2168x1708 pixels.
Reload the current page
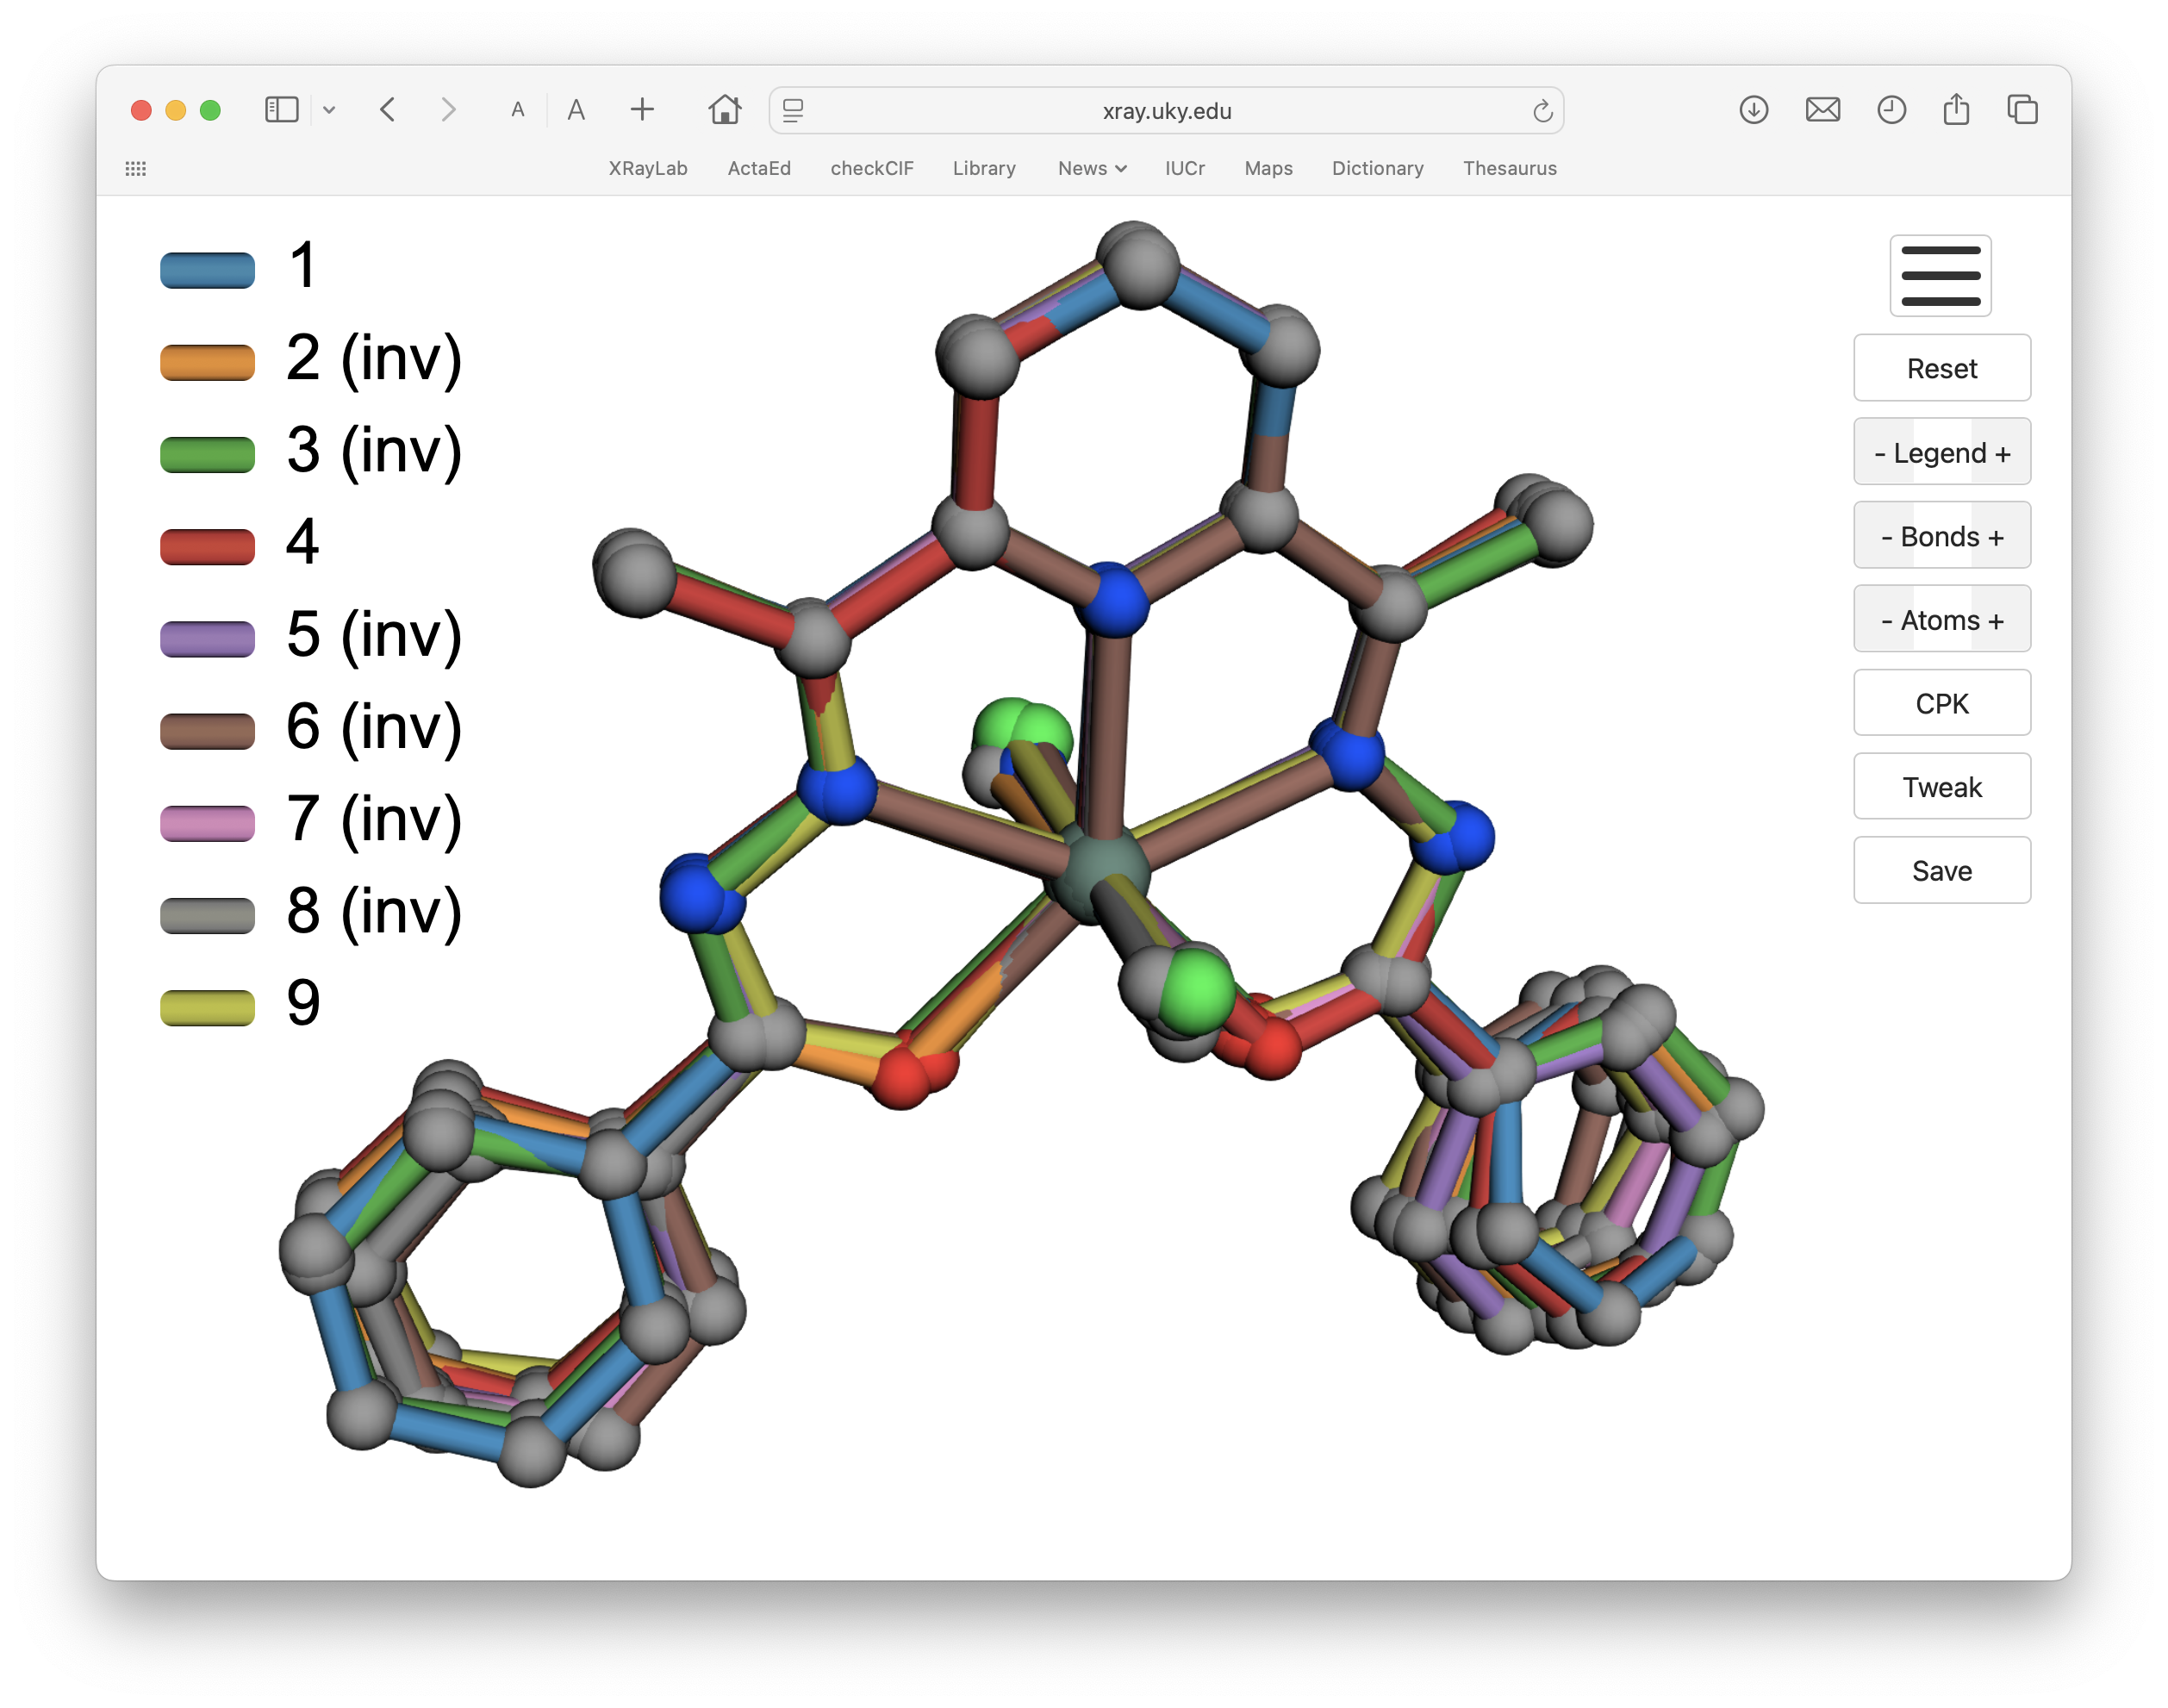tap(1542, 110)
